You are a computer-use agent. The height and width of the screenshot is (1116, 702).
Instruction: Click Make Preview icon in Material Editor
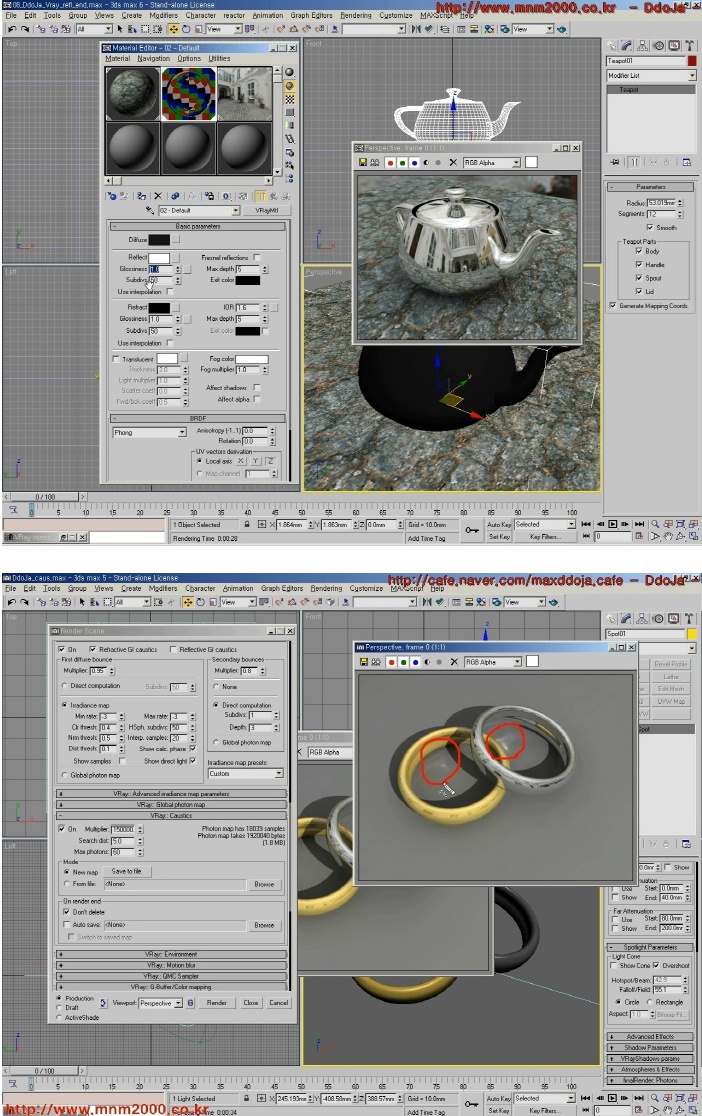click(289, 139)
